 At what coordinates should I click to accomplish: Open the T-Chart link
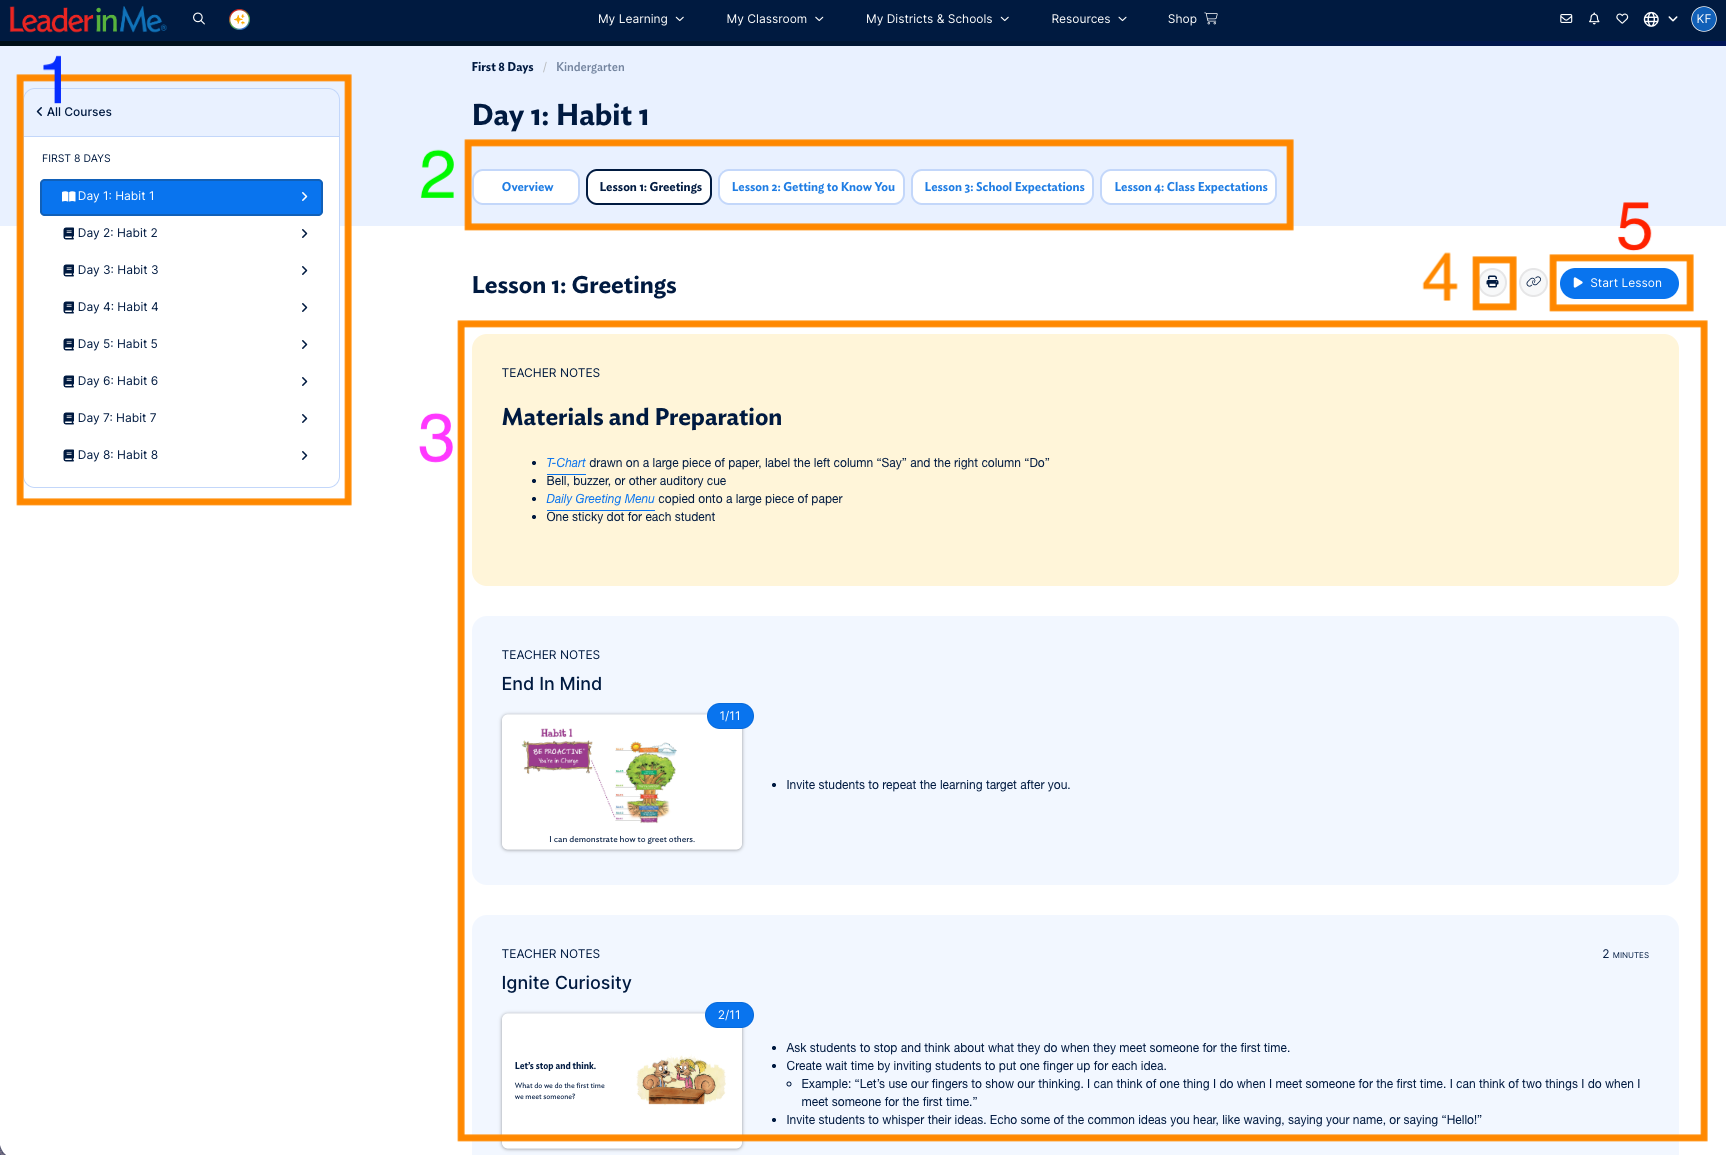click(x=565, y=463)
